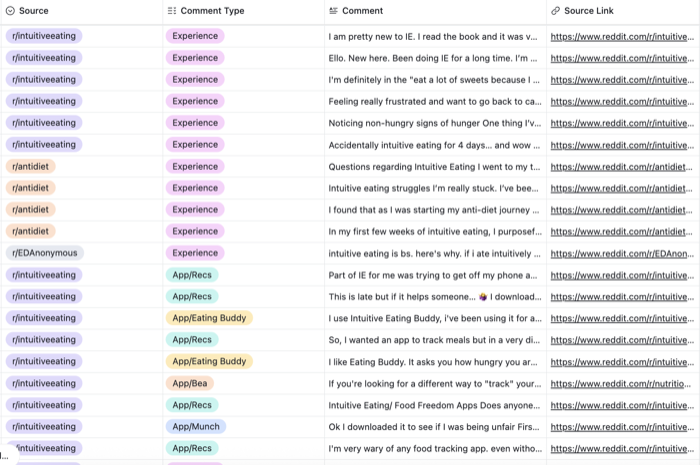Select r/intuitiveeating tag in 'pretty new to IE' row

point(44,36)
